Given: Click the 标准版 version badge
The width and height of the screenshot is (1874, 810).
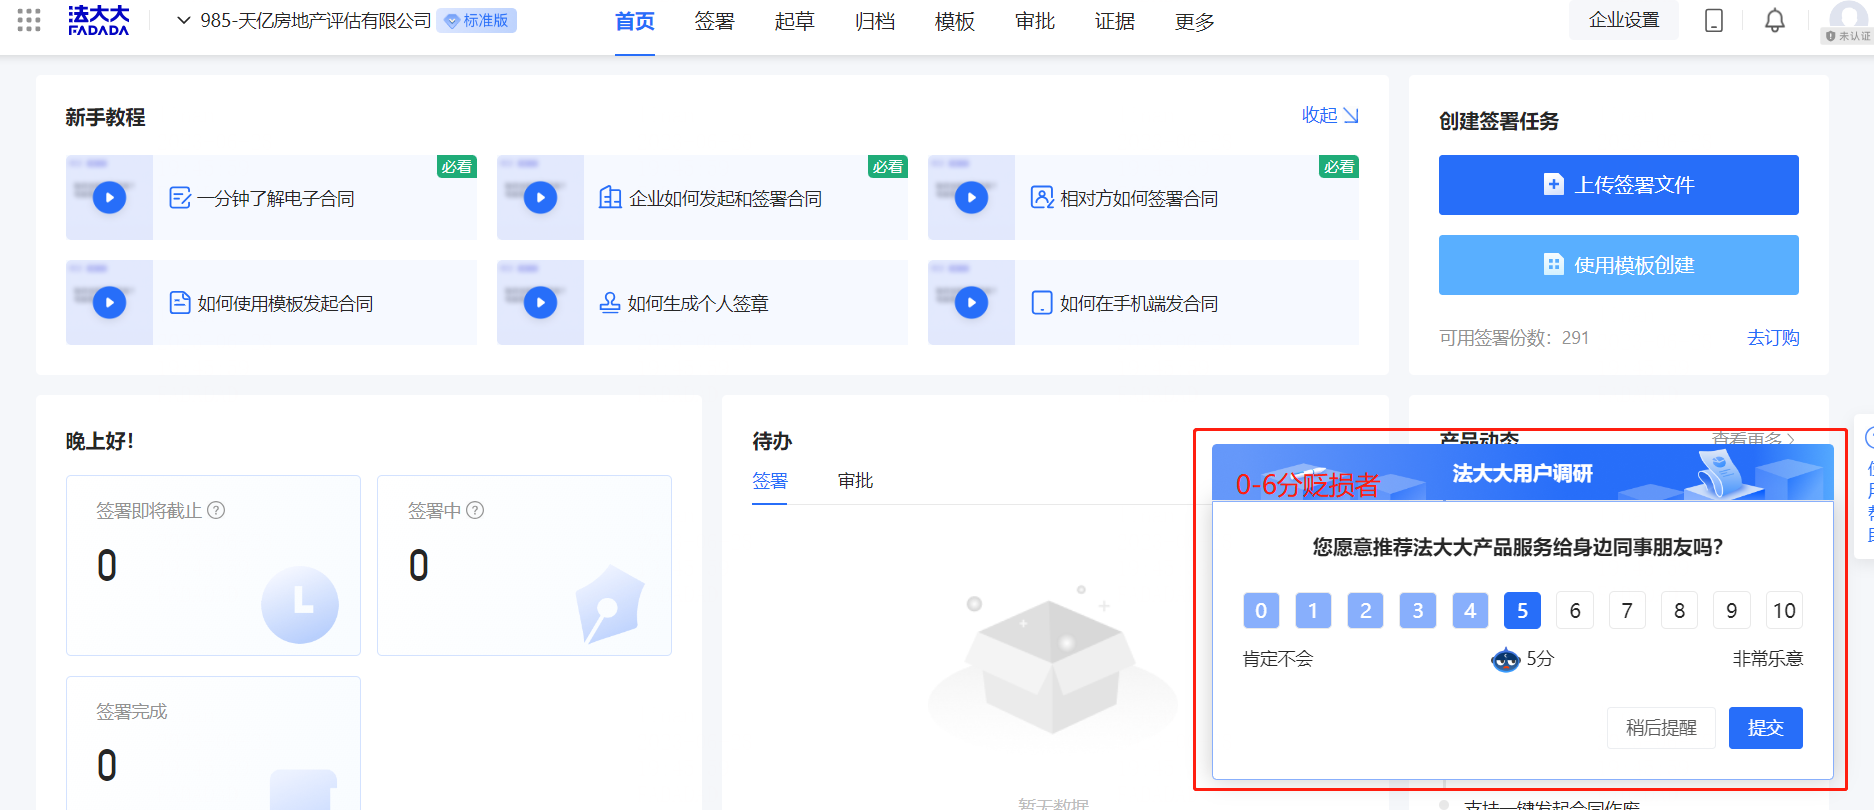Looking at the screenshot, I should click(477, 20).
